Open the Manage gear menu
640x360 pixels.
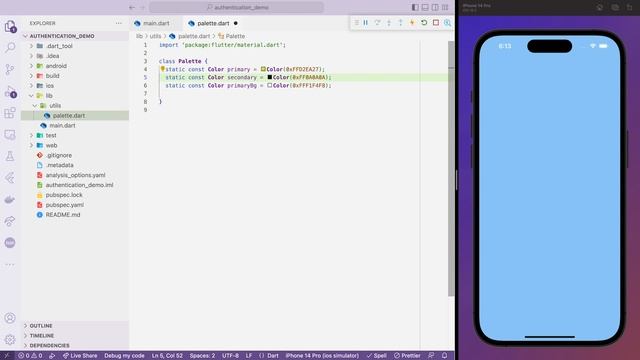coord(10,339)
